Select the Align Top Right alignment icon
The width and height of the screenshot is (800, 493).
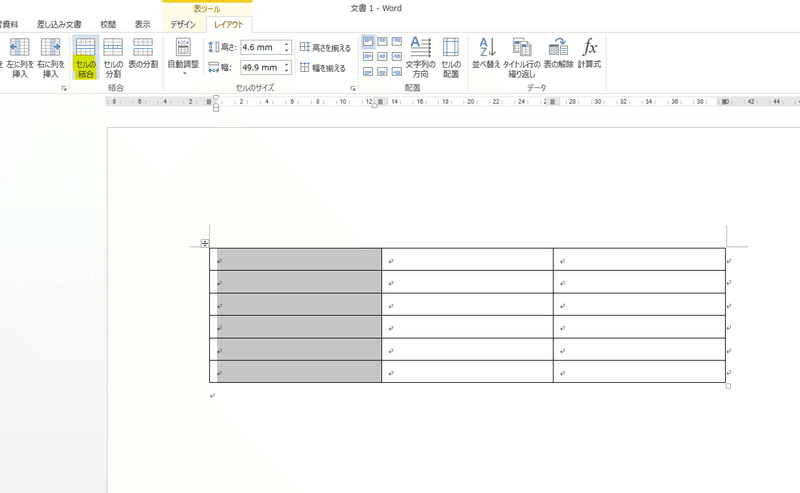click(396, 41)
